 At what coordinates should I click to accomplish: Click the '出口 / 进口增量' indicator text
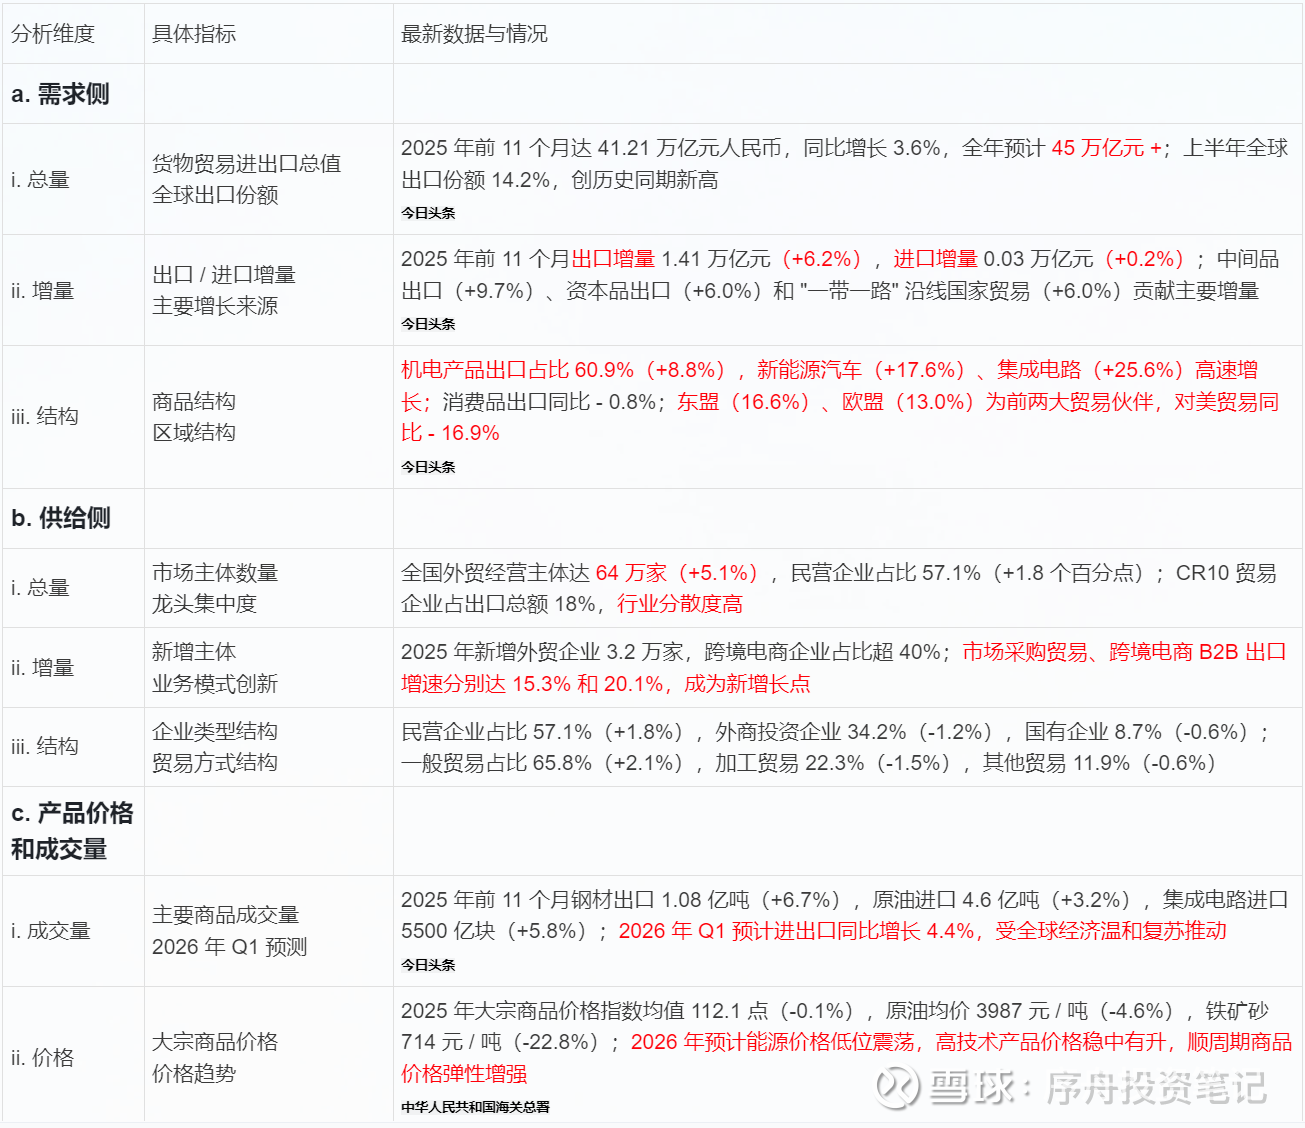[224, 275]
